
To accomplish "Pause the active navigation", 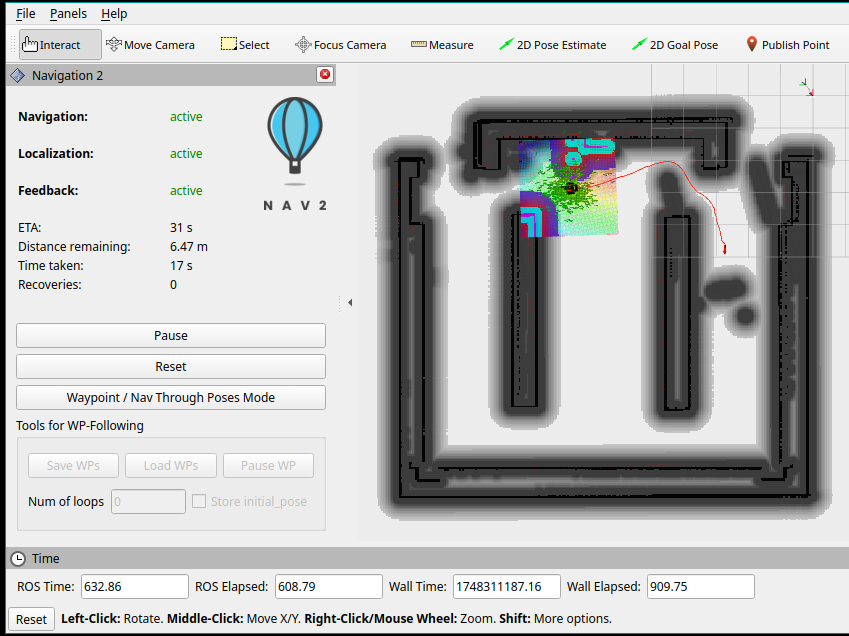I will click(171, 336).
